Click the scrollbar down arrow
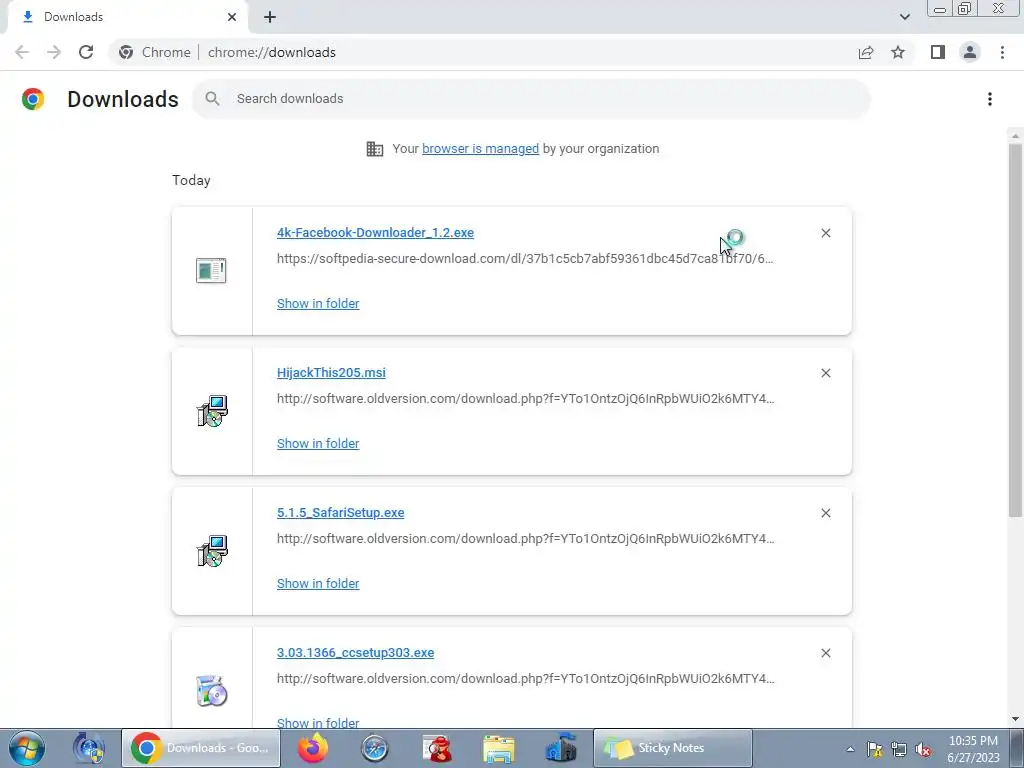Image resolution: width=1024 pixels, height=768 pixels. point(1015,719)
